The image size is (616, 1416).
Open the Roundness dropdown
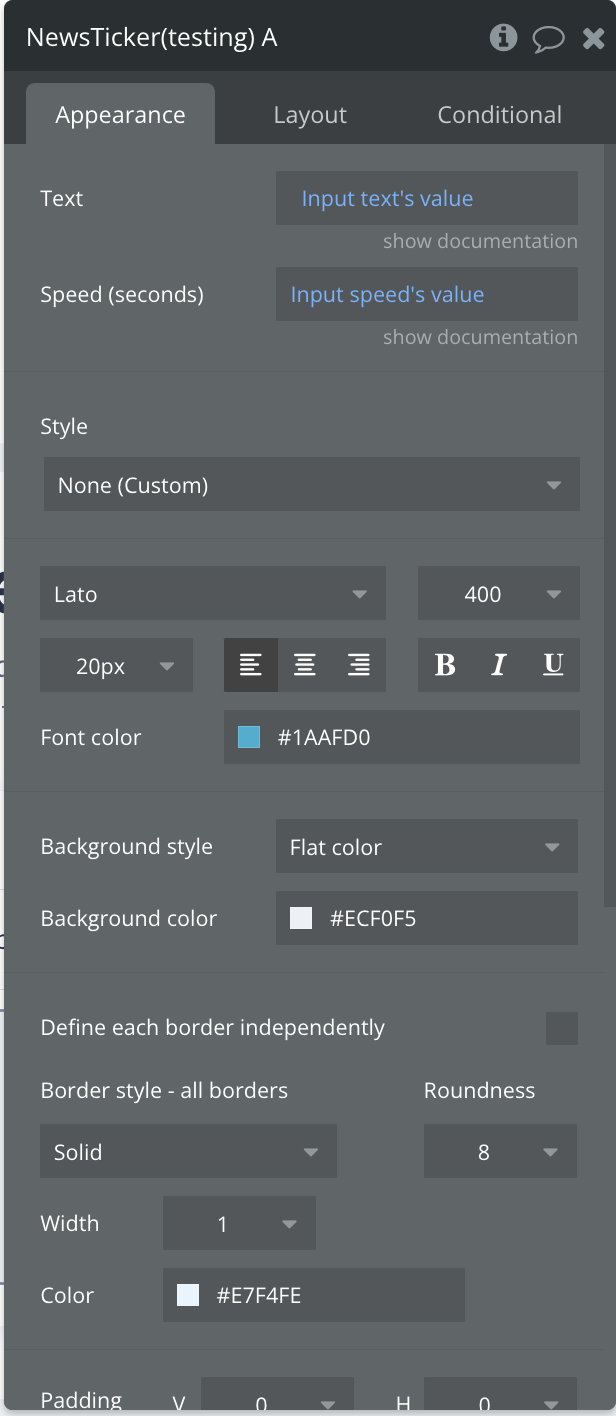tap(500, 1152)
